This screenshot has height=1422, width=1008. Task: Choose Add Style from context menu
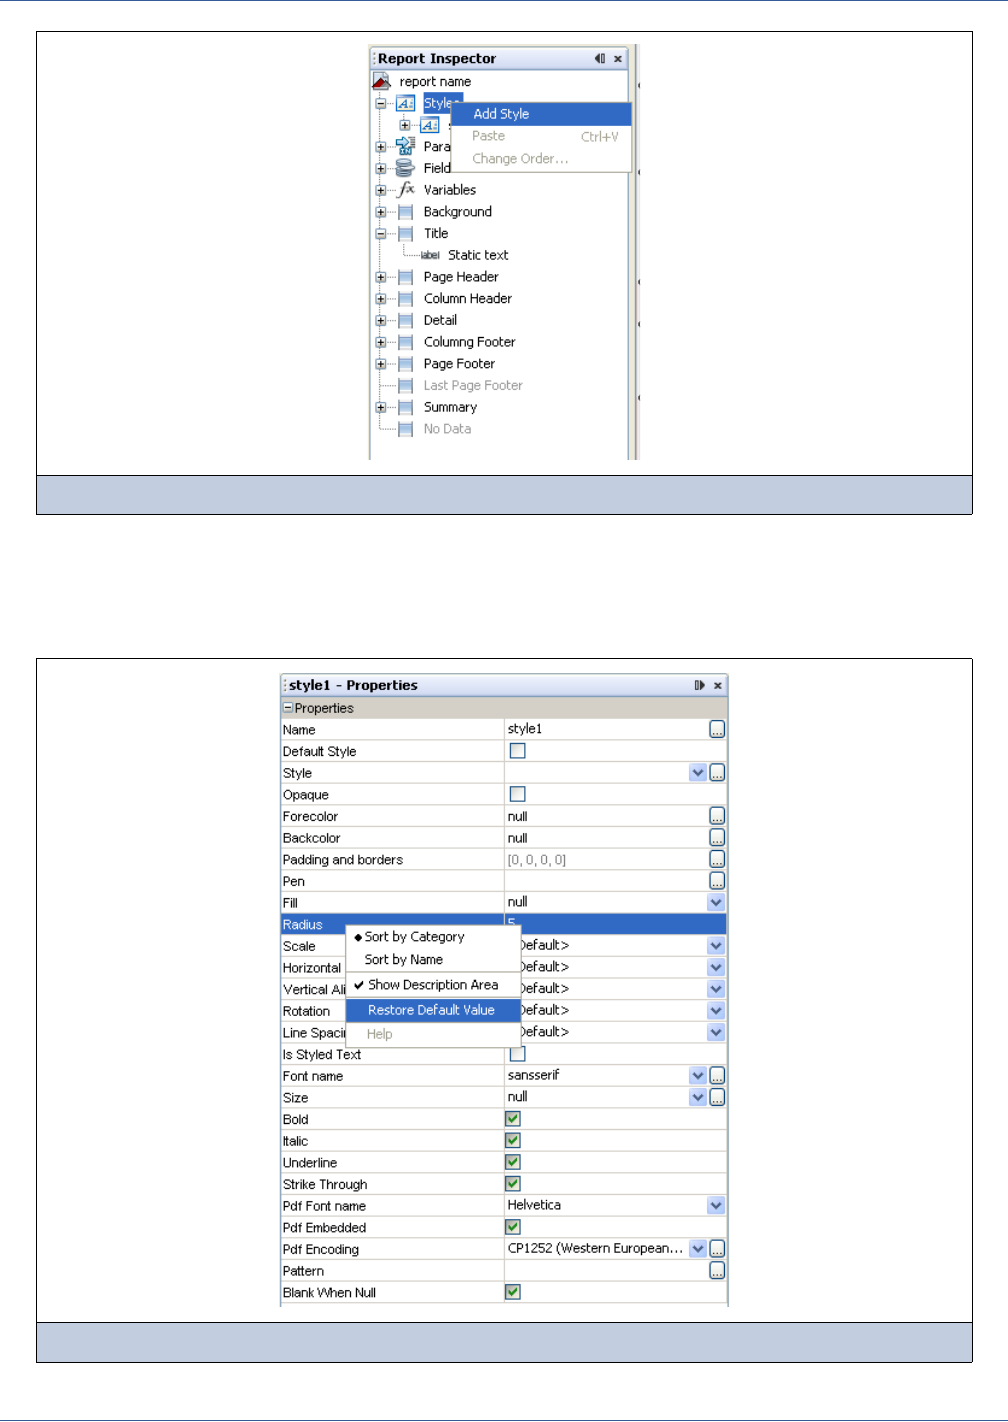(x=541, y=114)
